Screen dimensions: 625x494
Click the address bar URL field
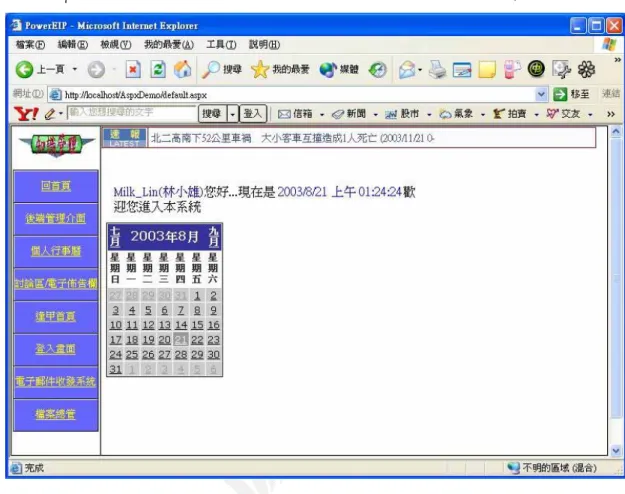point(297,94)
